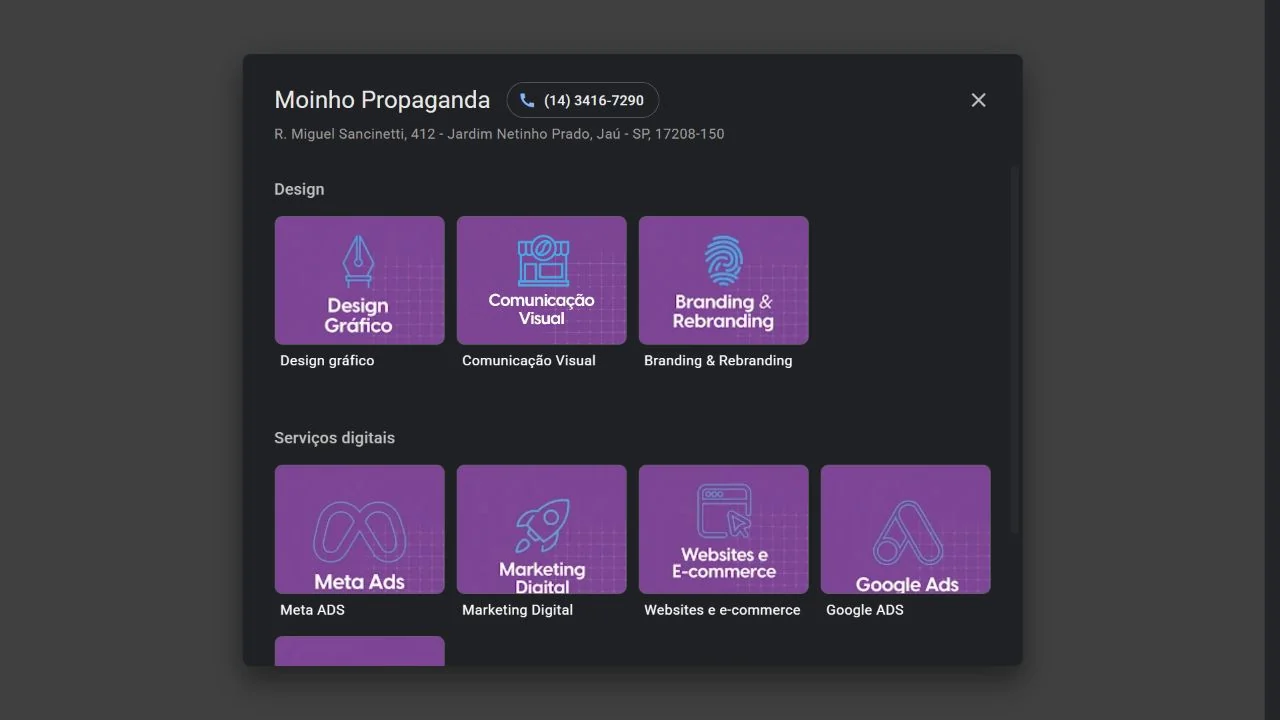1280x720 pixels.
Task: Select the 'Marketing Digital' caption below its card
Action: [518, 610]
